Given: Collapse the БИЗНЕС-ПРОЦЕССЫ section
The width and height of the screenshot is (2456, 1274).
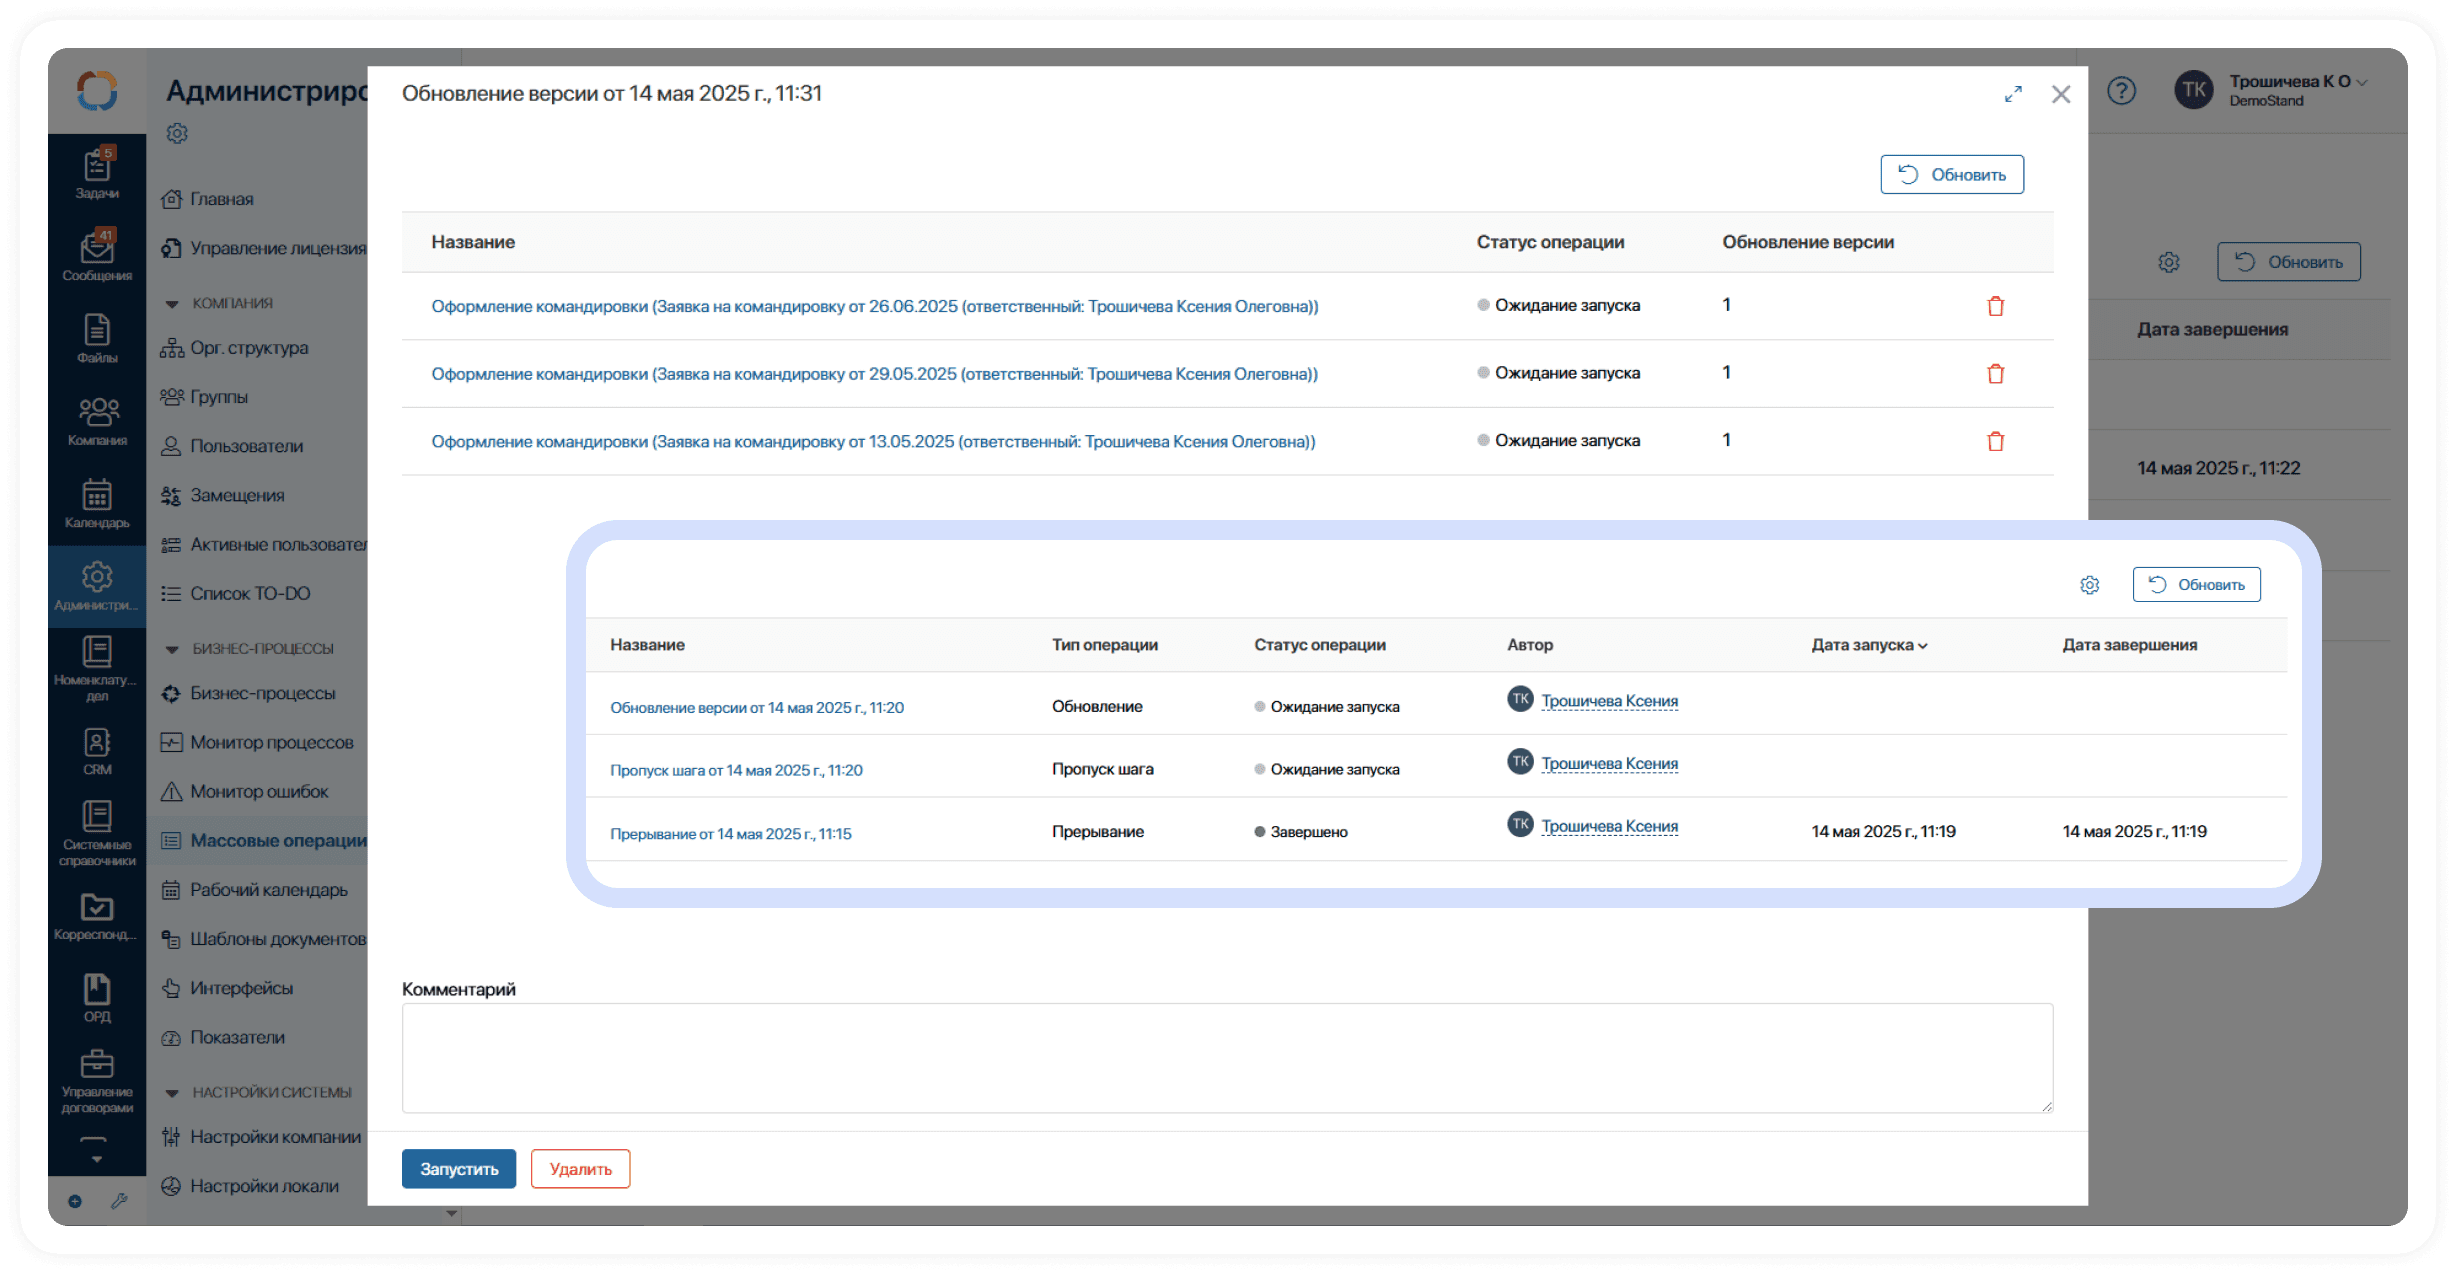Looking at the screenshot, I should (172, 649).
